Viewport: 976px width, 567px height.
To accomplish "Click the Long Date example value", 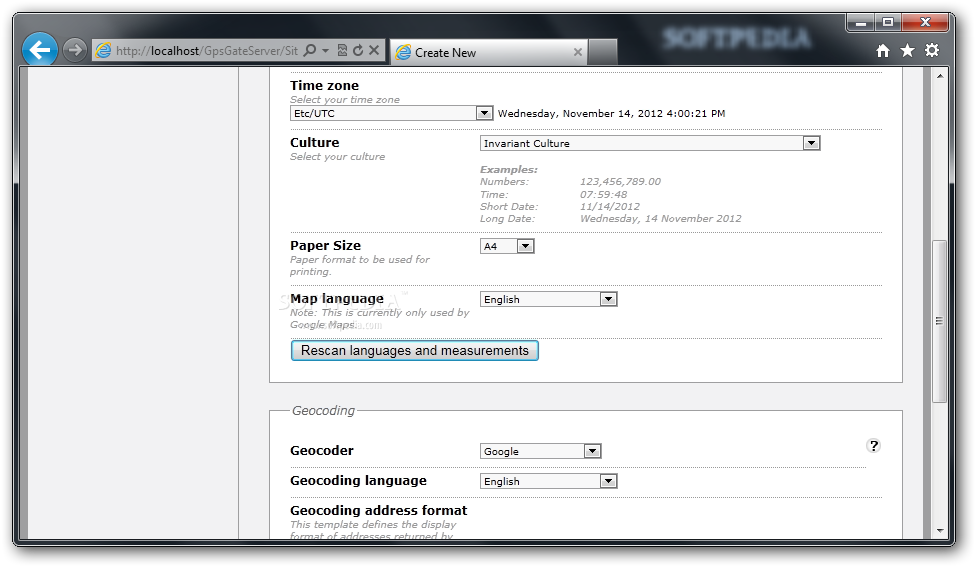I will click(660, 218).
